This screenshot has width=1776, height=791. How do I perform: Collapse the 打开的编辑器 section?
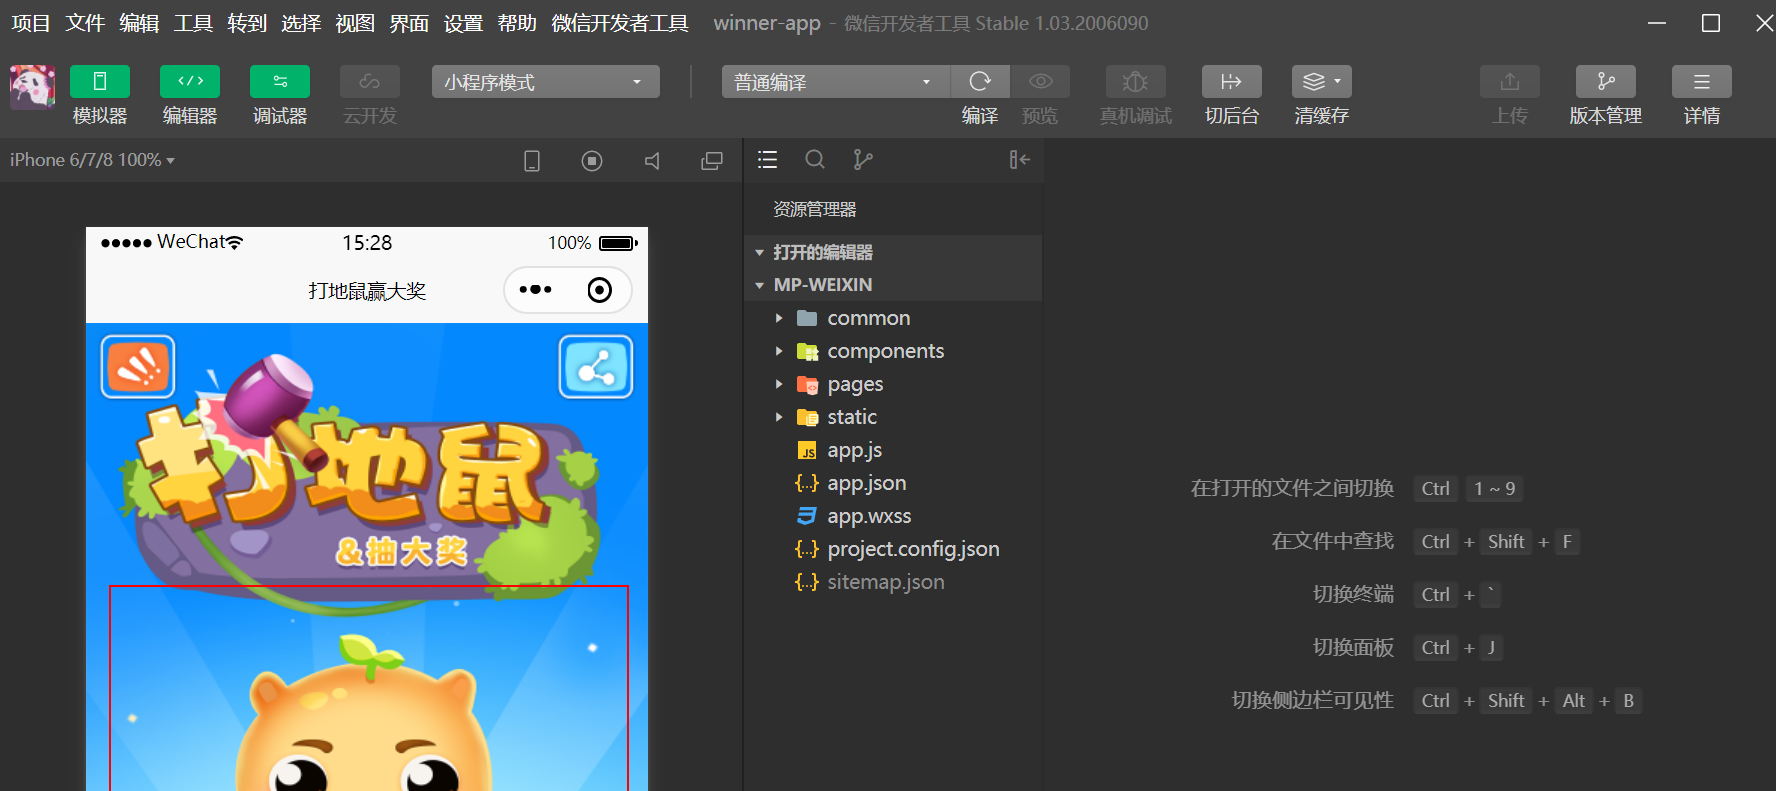pyautogui.click(x=893, y=252)
